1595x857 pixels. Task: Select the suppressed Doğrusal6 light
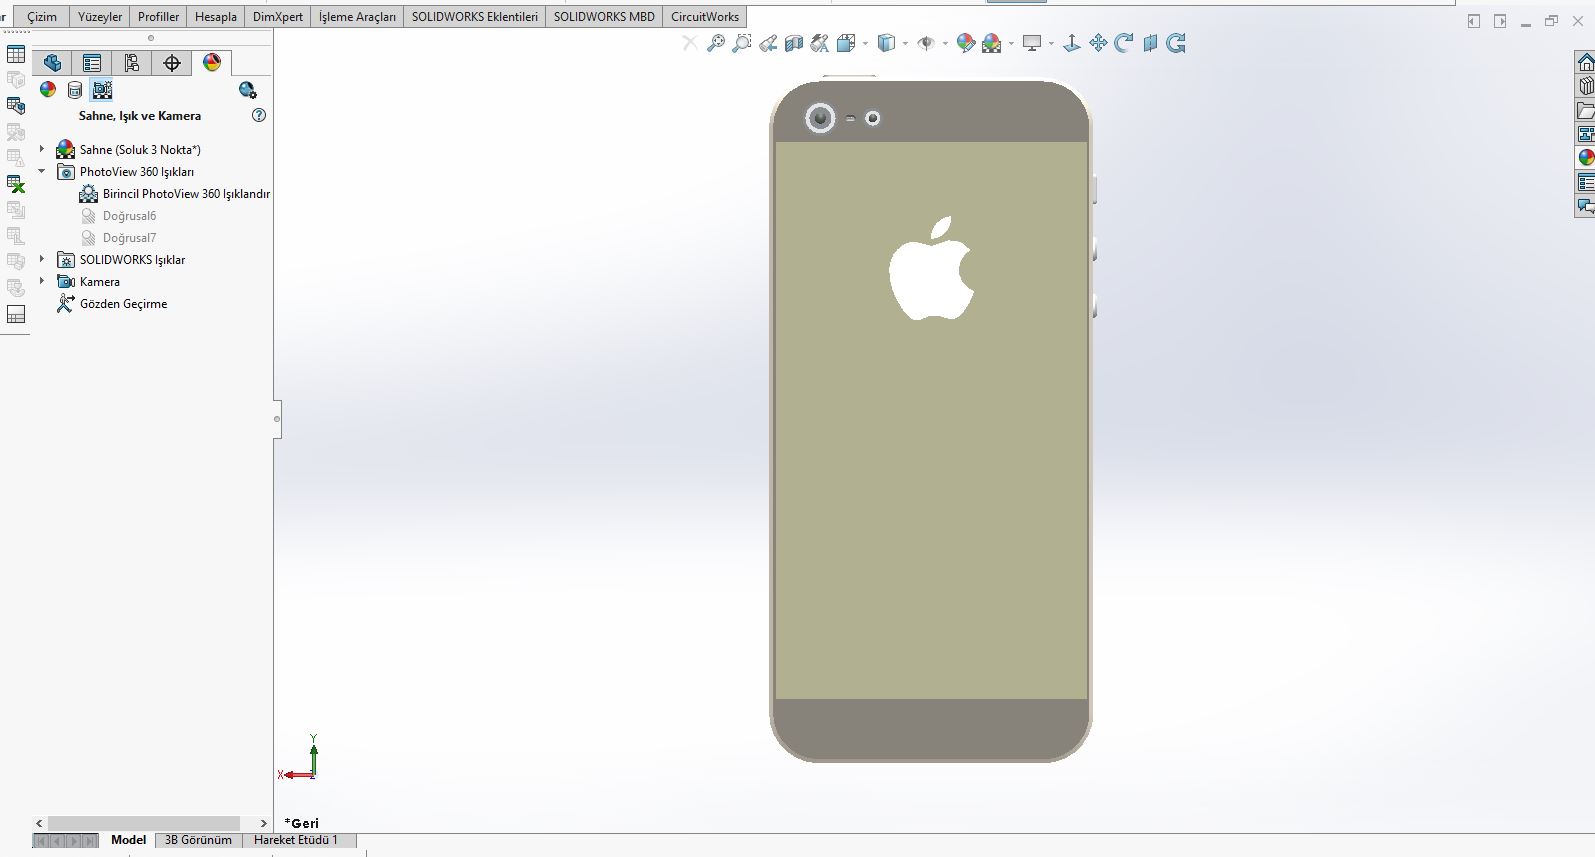(x=118, y=216)
